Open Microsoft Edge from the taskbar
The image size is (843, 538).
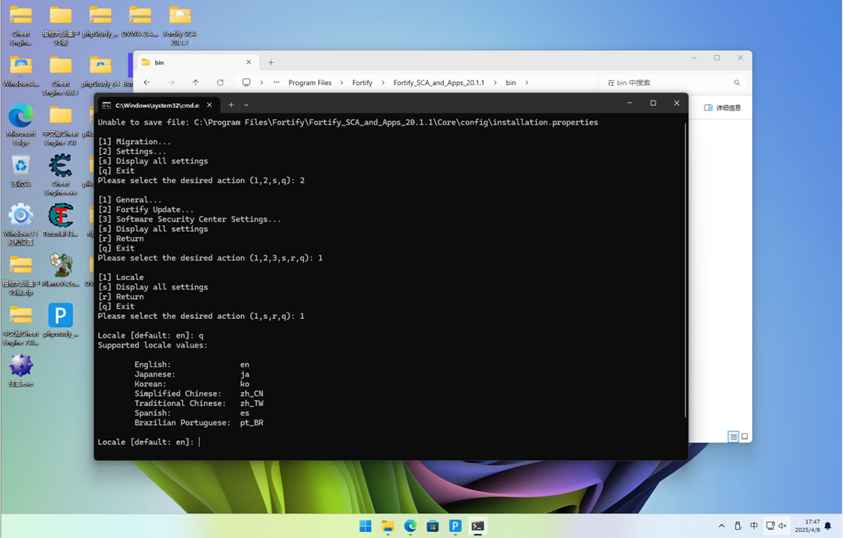pyautogui.click(x=410, y=526)
